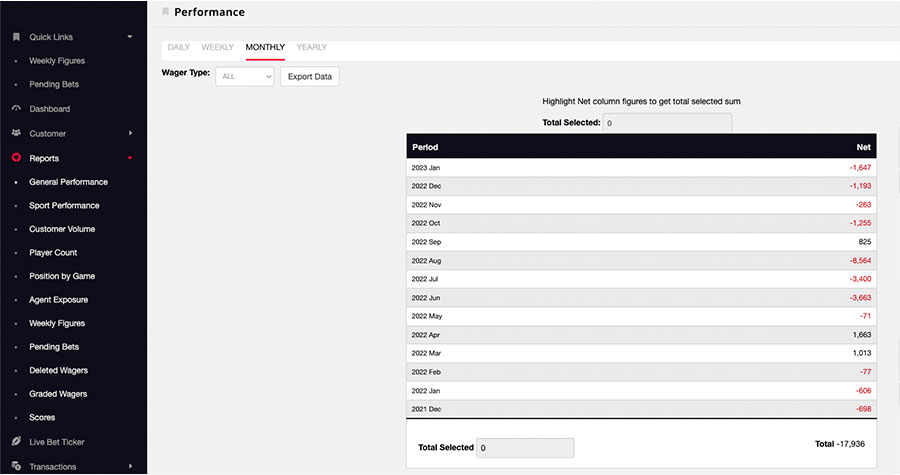Image resolution: width=900 pixels, height=475 pixels.
Task: Select net value -71 for 2022 May
Action: 865,316
